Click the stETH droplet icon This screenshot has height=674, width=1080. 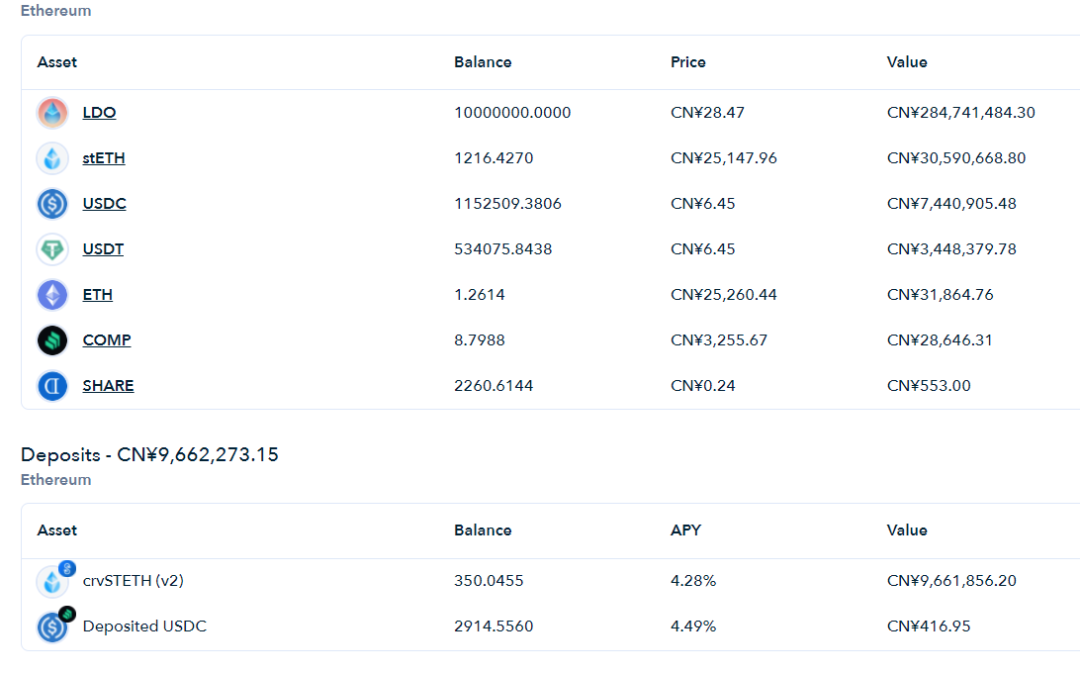pyautogui.click(x=52, y=158)
